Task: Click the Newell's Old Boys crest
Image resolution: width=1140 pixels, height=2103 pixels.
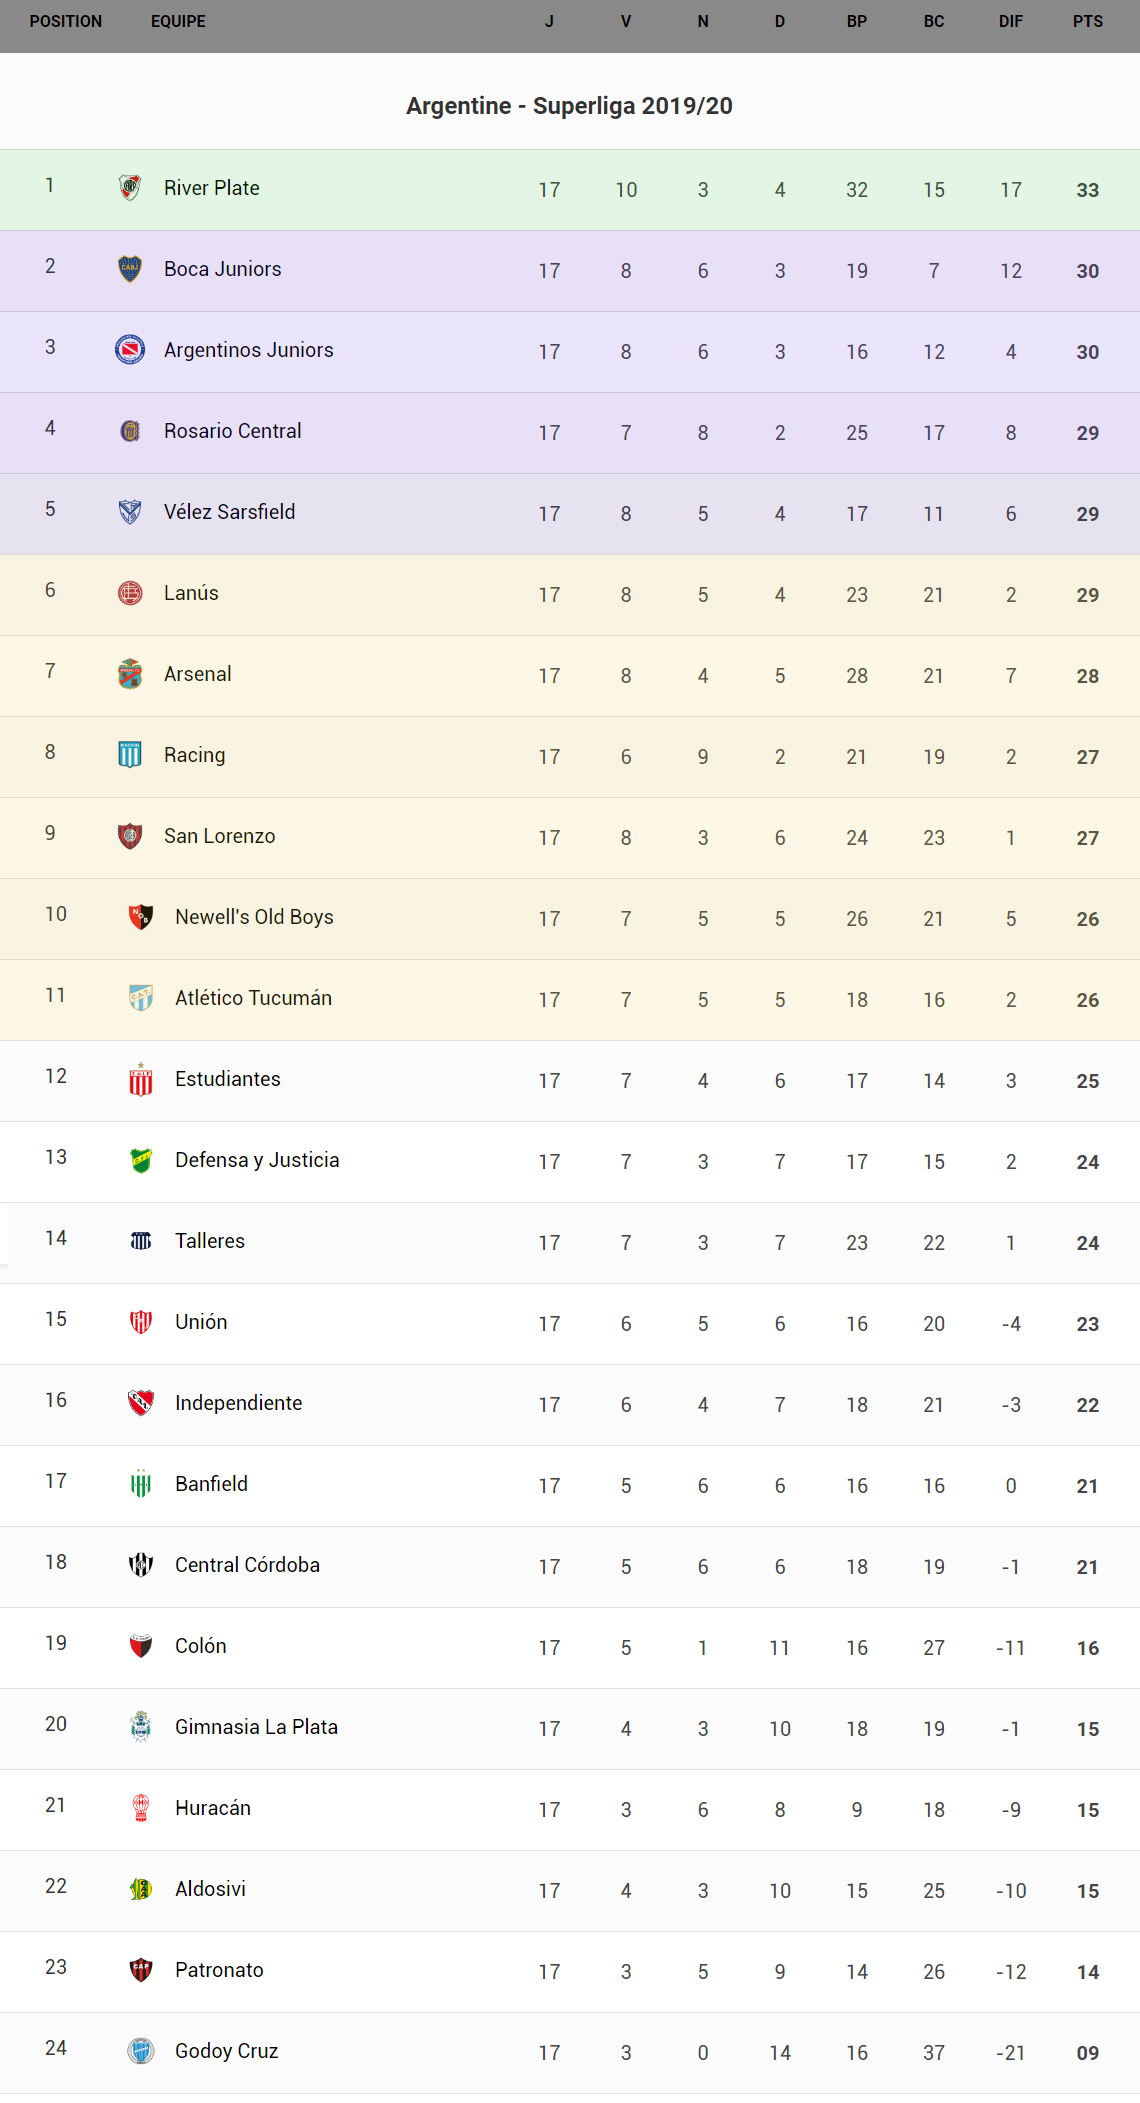Action: pyautogui.click(x=141, y=917)
